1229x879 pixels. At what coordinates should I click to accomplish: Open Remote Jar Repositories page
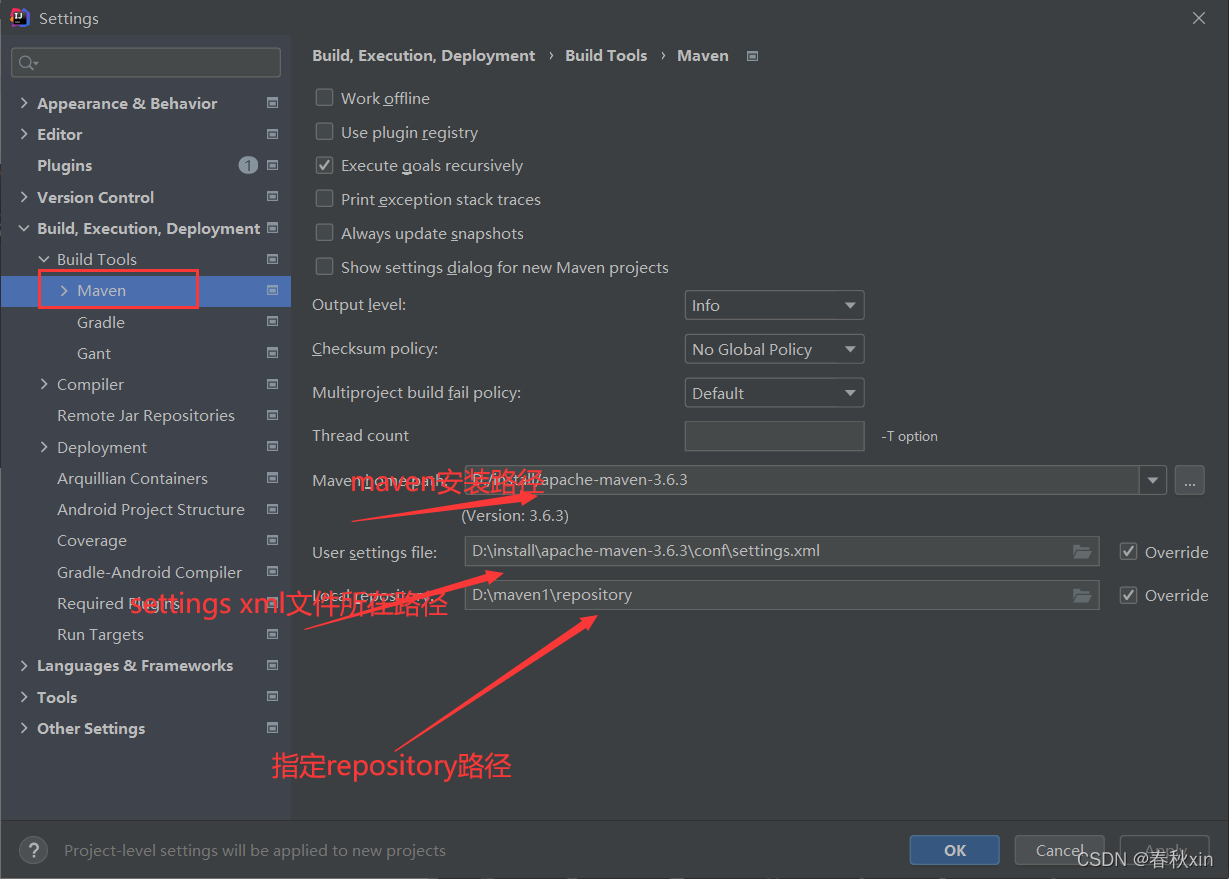click(146, 415)
